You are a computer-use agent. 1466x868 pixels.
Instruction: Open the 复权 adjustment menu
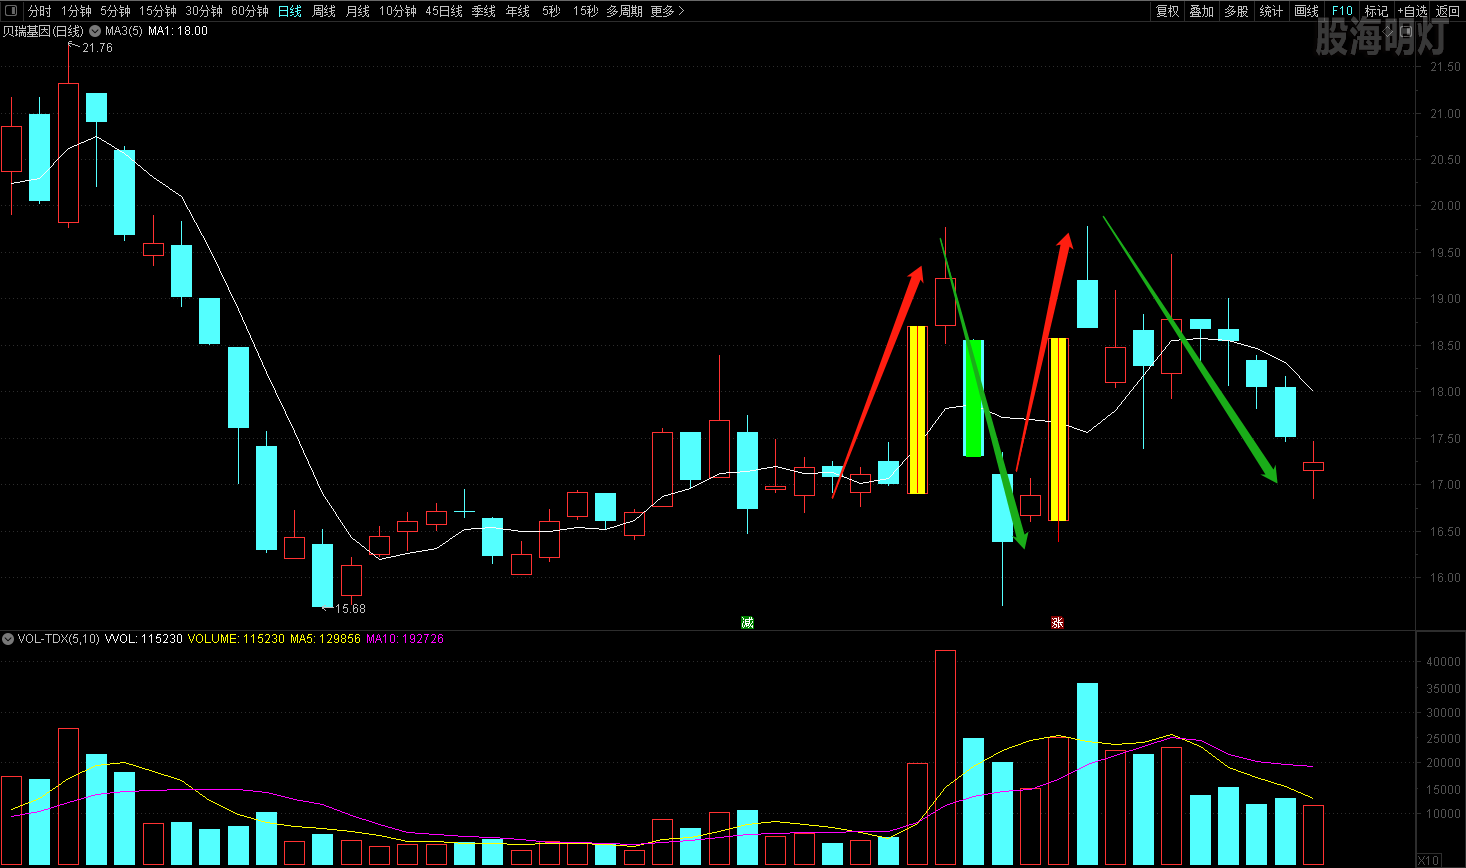click(x=1168, y=11)
